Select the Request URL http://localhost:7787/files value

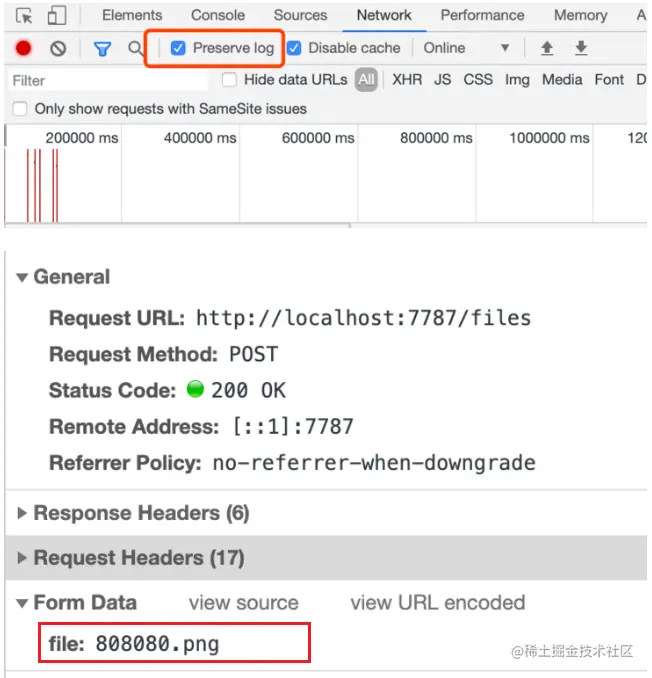point(363,318)
